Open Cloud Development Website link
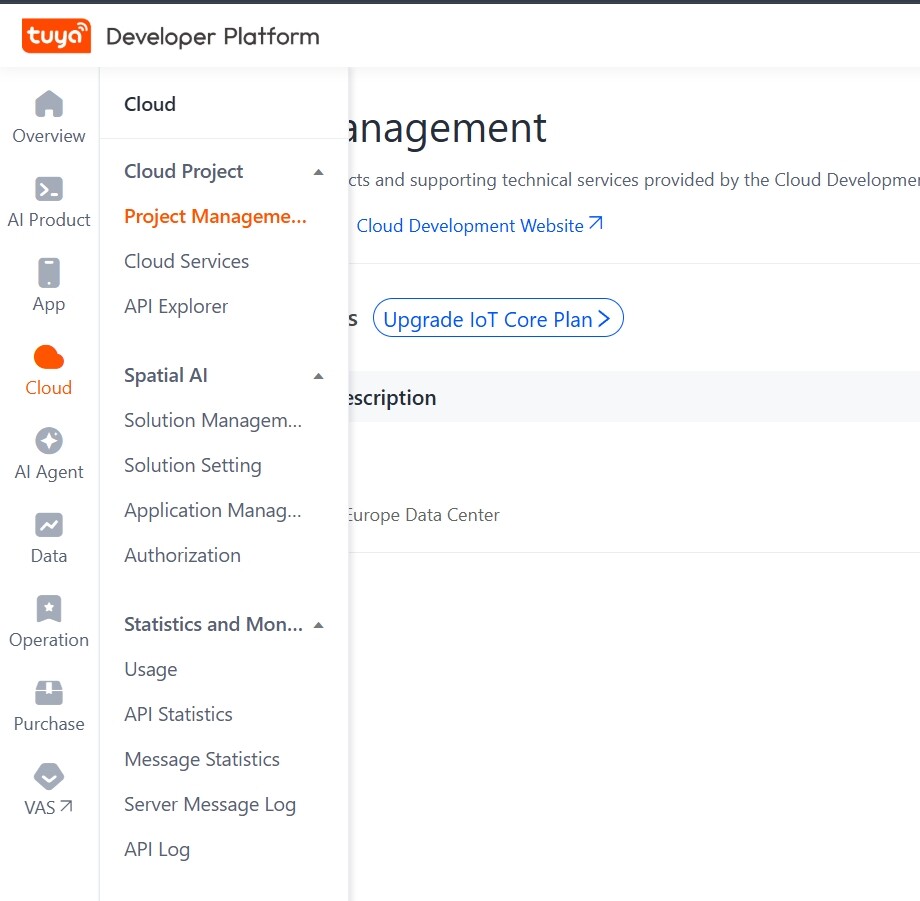The height and width of the screenshot is (901, 920). point(479,225)
